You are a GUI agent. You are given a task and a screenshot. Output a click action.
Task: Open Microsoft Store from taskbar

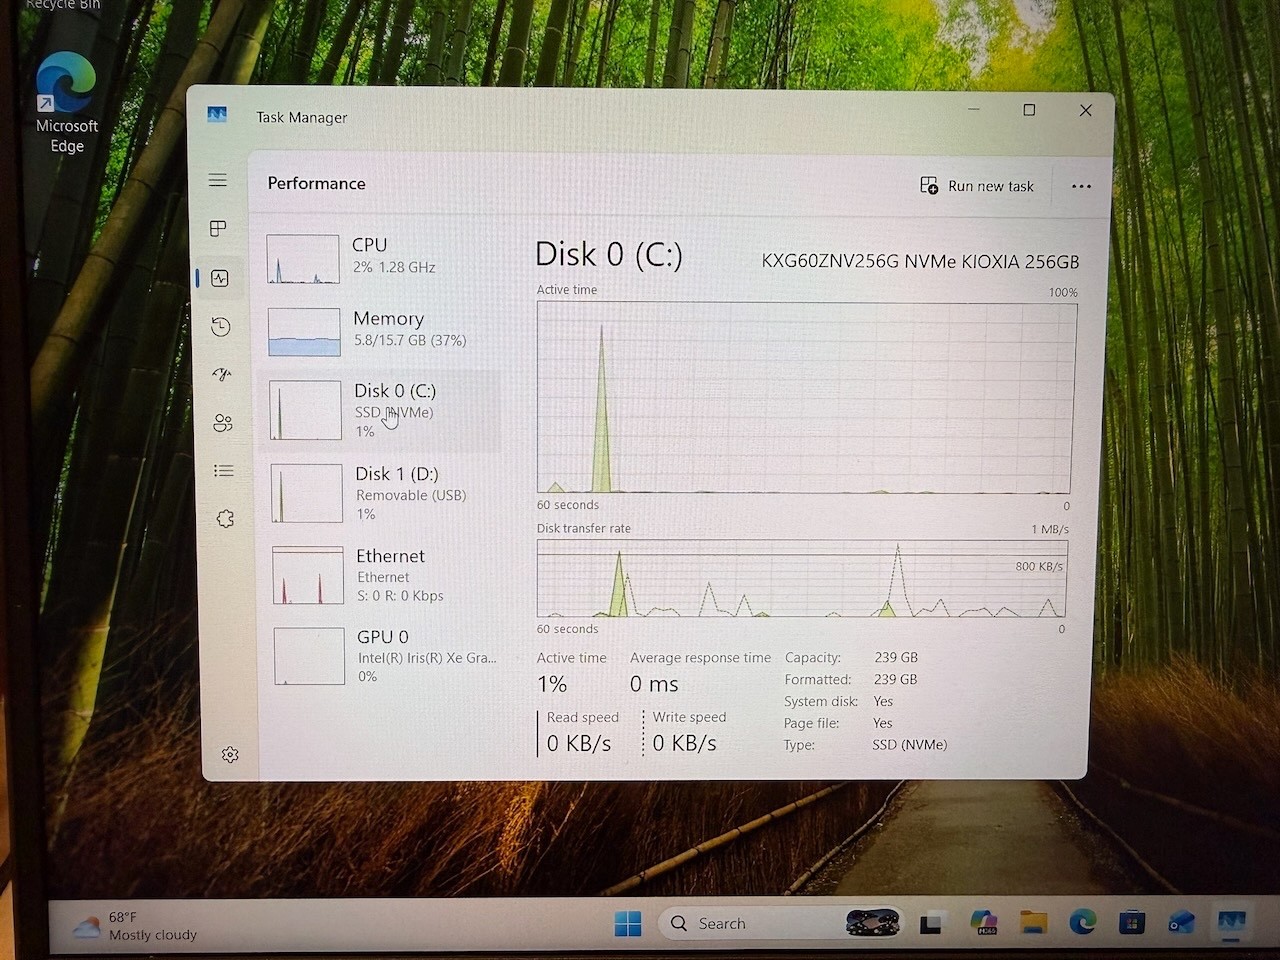(x=1132, y=921)
